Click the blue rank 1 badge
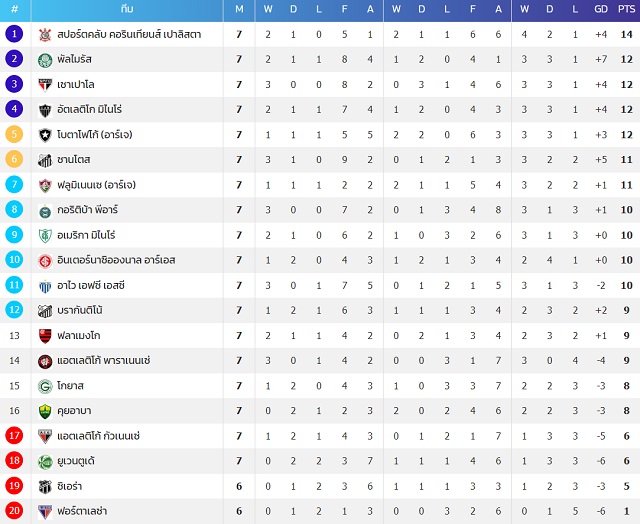 click(14, 34)
